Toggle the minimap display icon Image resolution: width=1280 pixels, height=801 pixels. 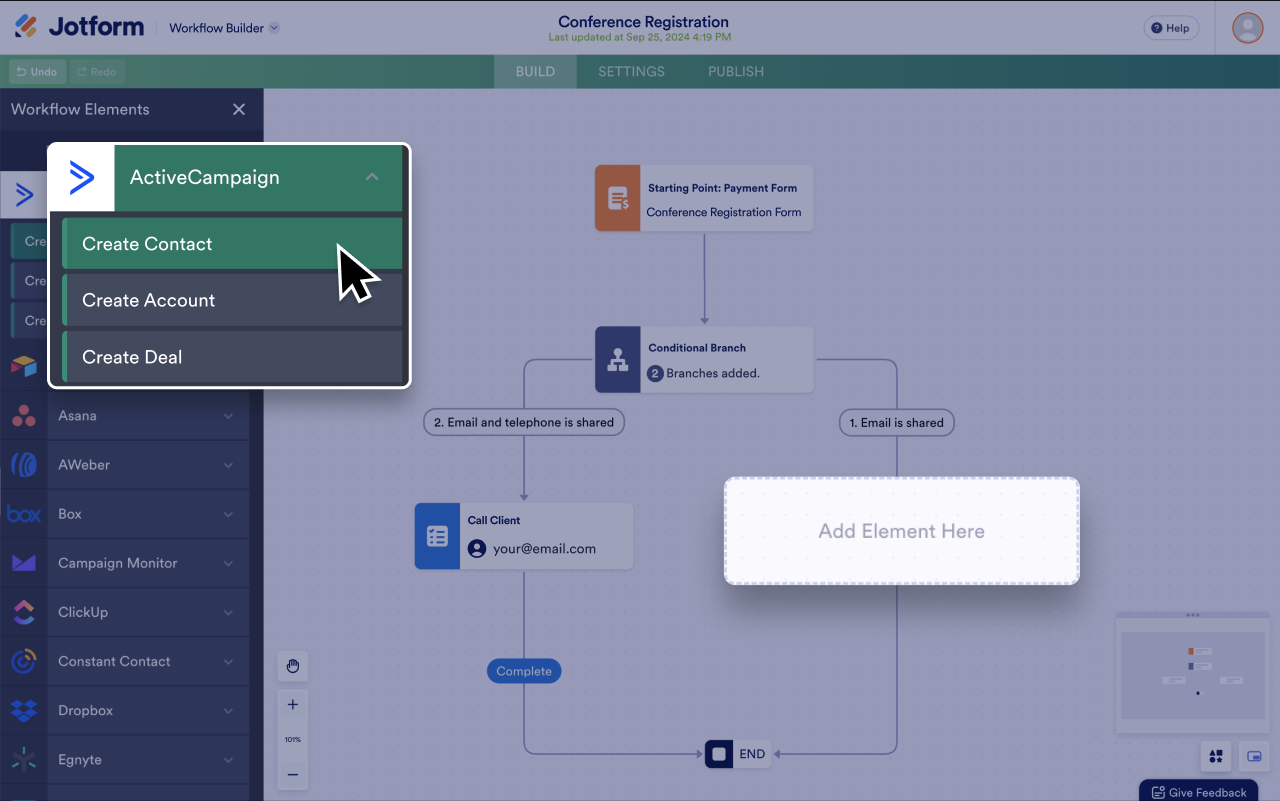pyautogui.click(x=1254, y=756)
